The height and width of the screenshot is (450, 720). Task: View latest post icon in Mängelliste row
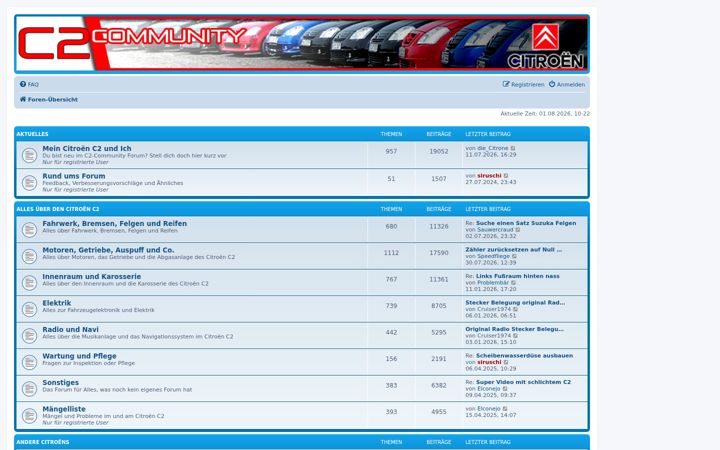pyautogui.click(x=505, y=409)
